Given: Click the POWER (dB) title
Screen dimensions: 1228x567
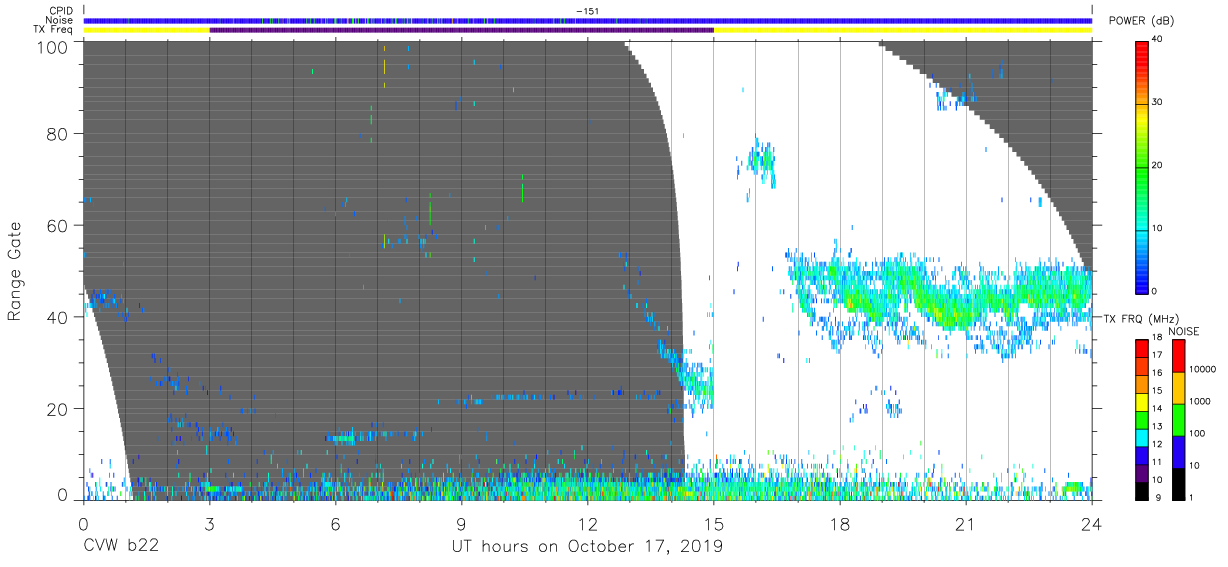Looking at the screenshot, I should pos(1142,21).
